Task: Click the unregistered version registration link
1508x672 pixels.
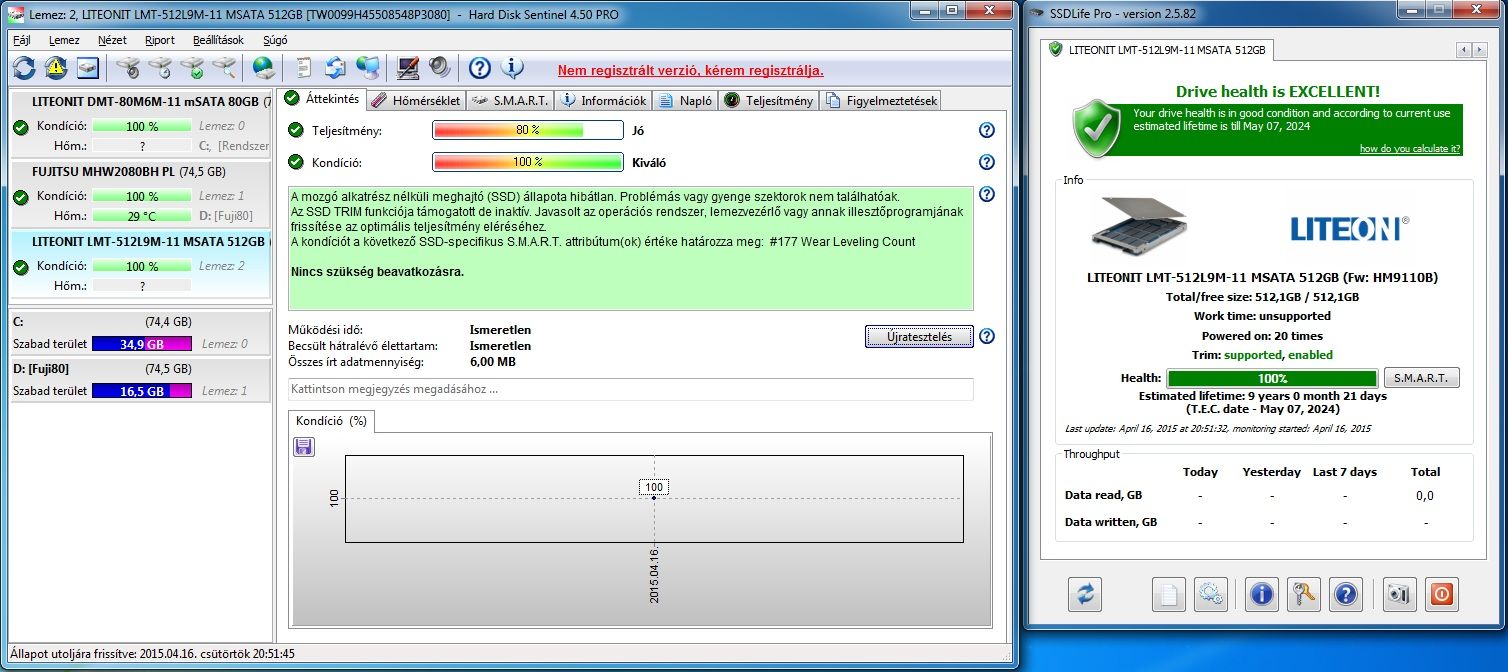Action: [x=690, y=70]
